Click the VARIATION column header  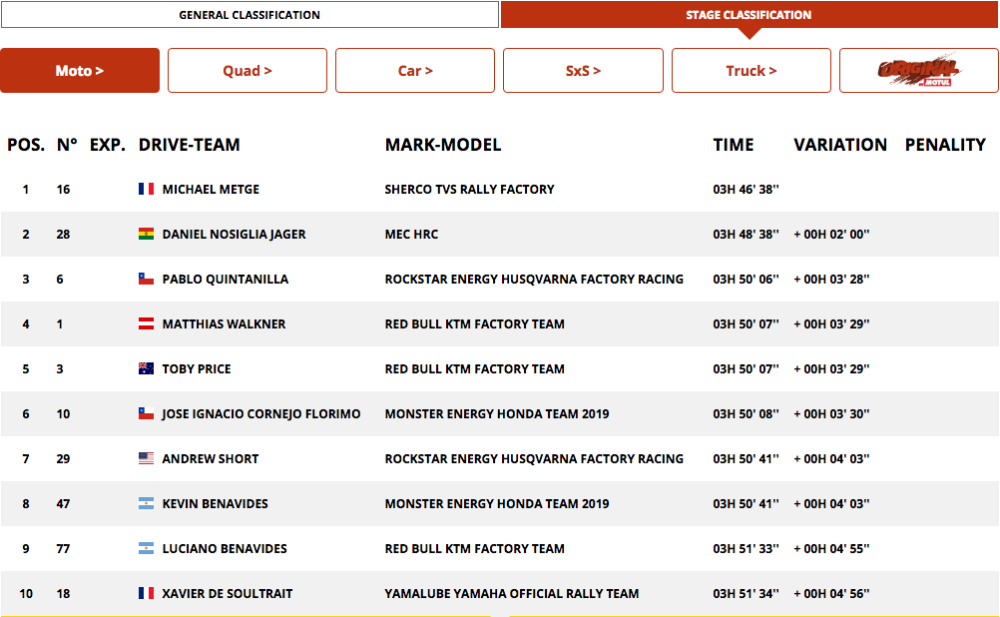click(840, 145)
